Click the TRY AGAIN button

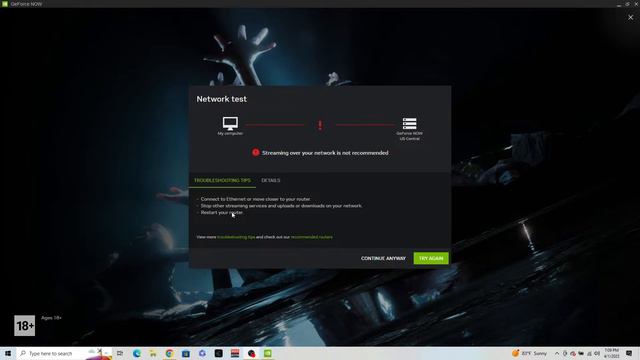pyautogui.click(x=431, y=258)
